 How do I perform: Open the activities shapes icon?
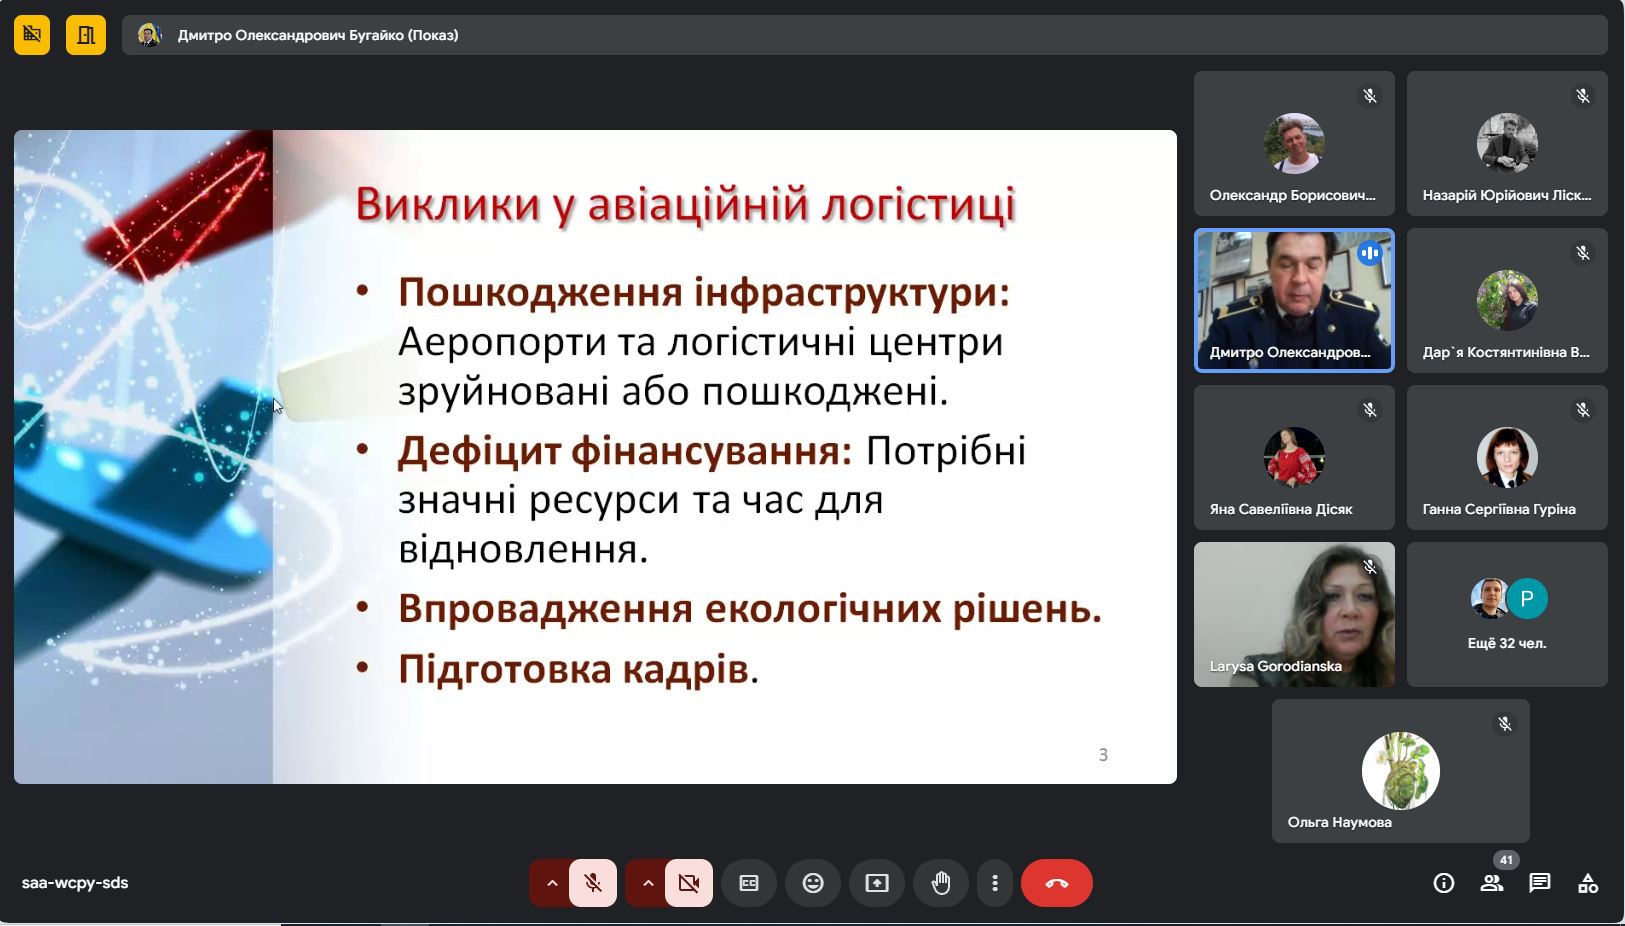pos(1588,883)
